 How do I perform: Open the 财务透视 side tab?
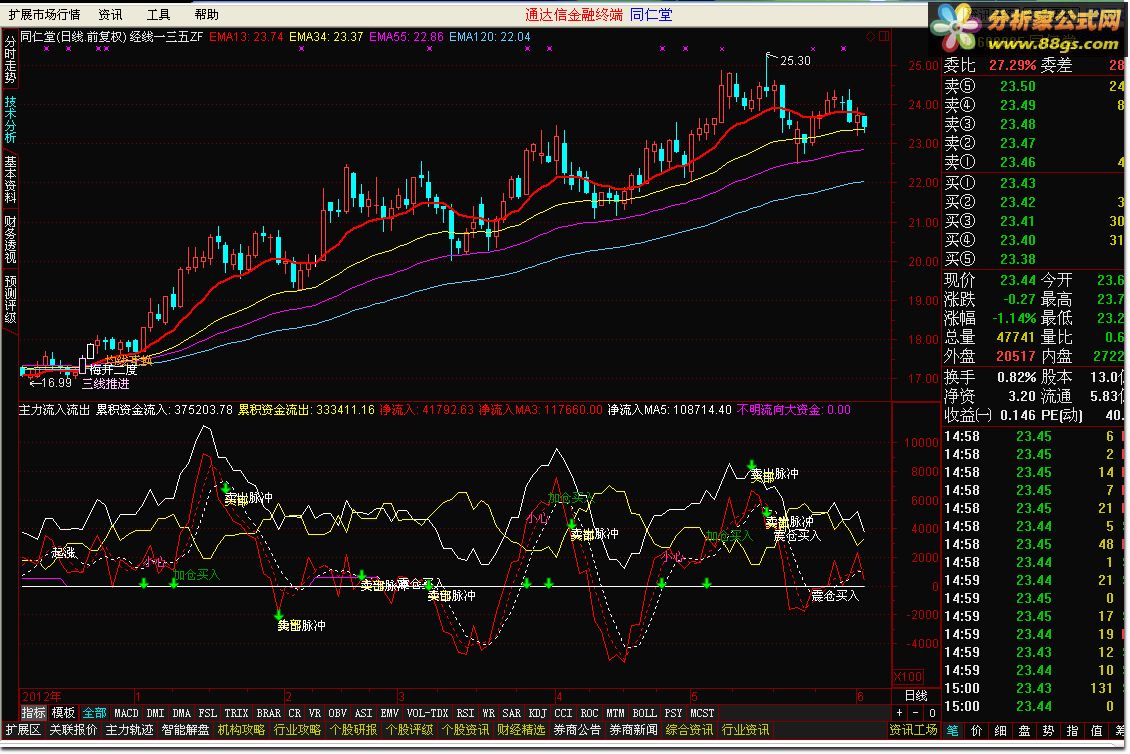coord(10,239)
